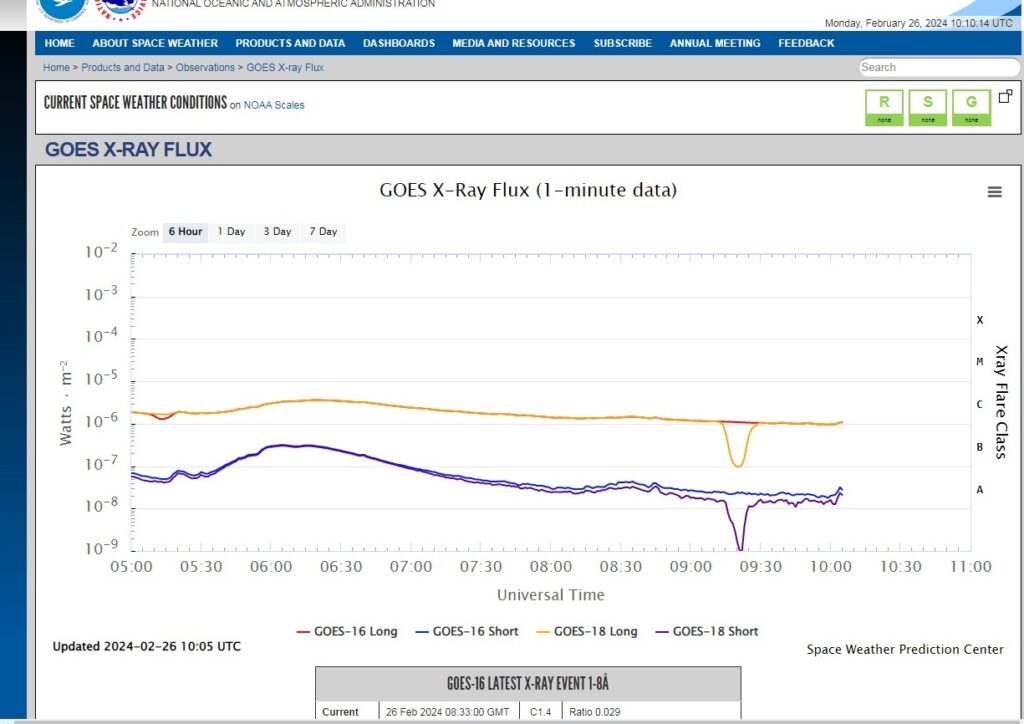
Task: Open the Dashboards menu
Action: pos(398,43)
